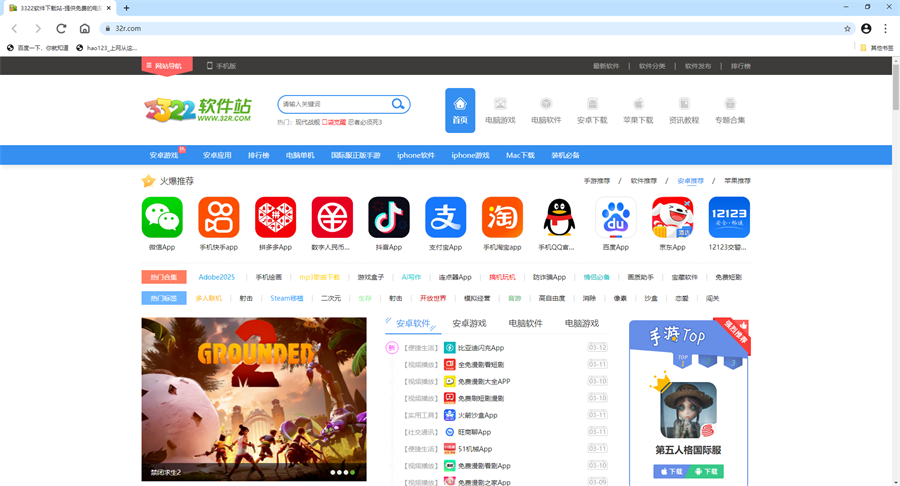Open the 京东App dog icon

(x=673, y=217)
